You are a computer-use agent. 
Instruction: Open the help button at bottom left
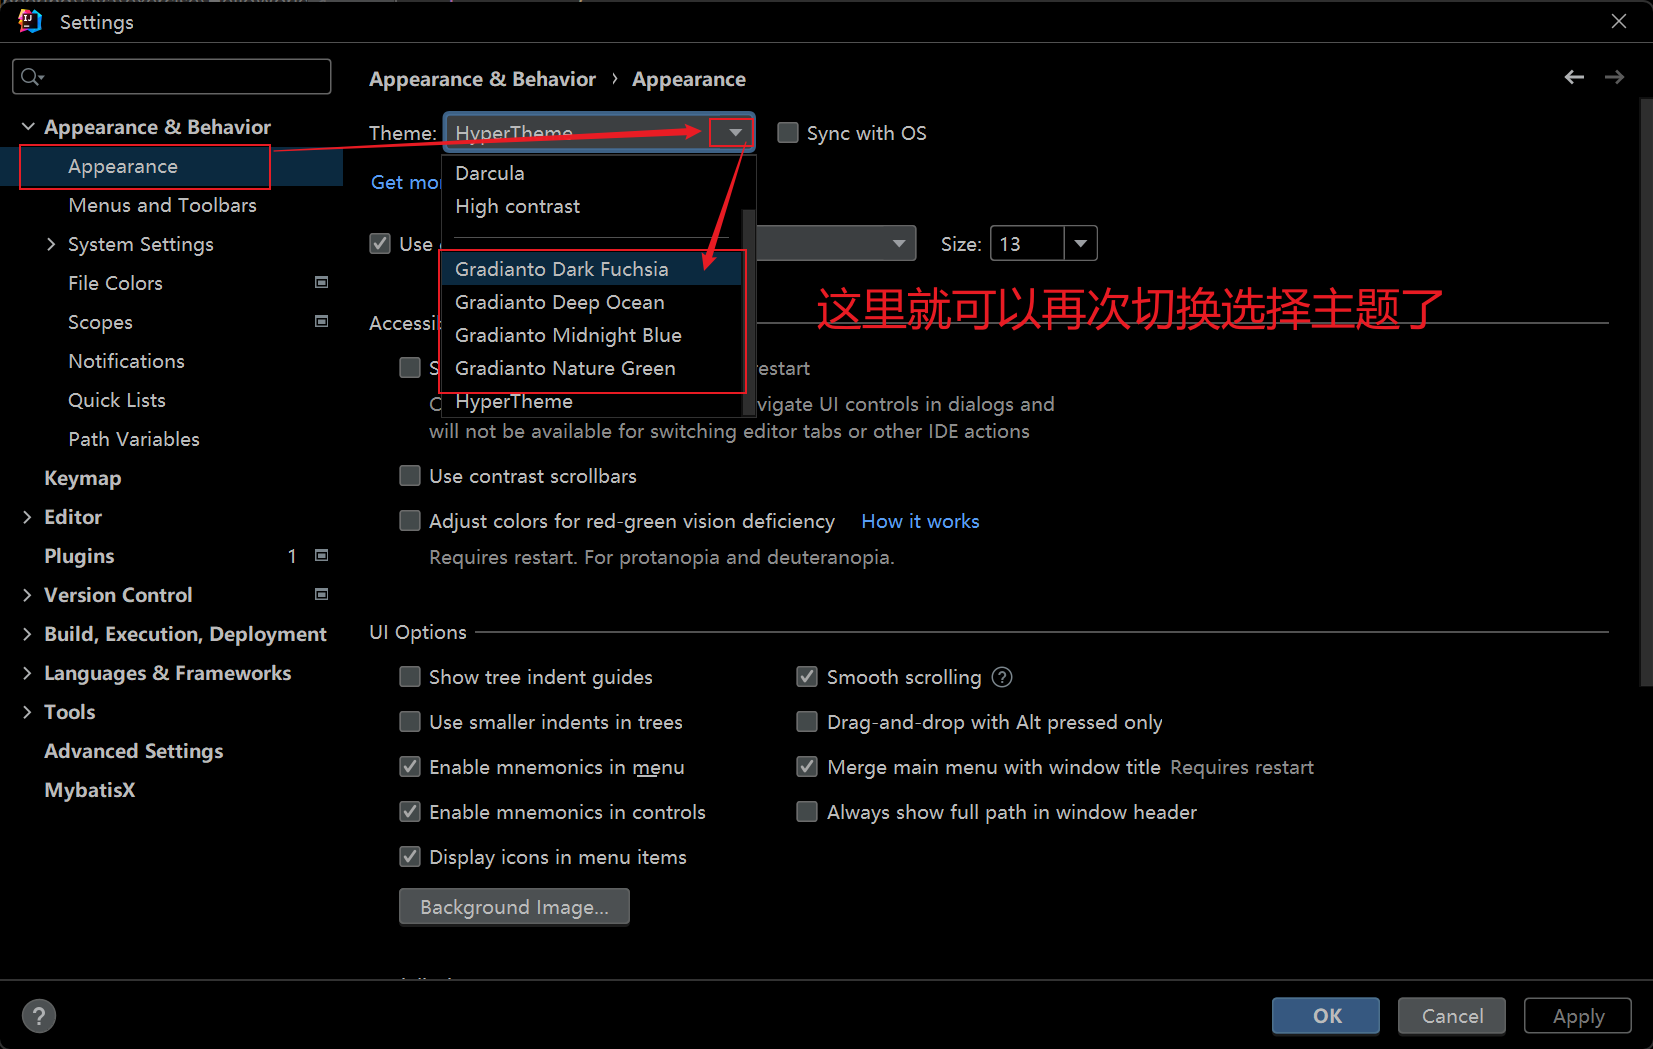[x=39, y=1016]
